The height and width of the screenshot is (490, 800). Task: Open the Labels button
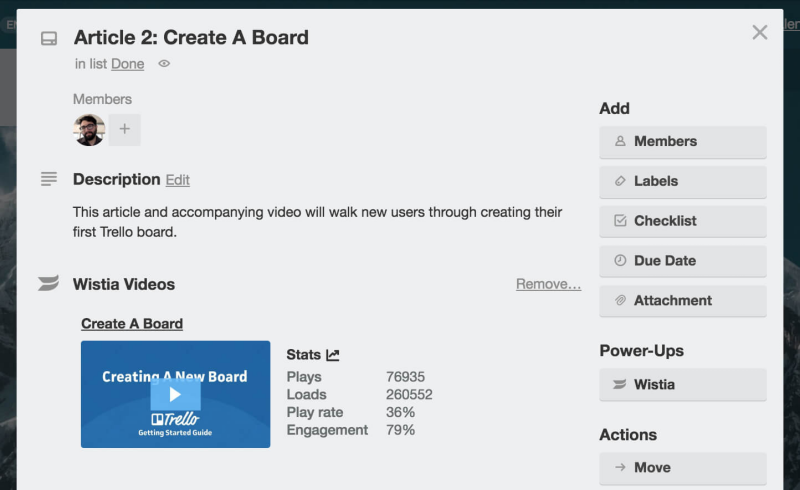(683, 181)
